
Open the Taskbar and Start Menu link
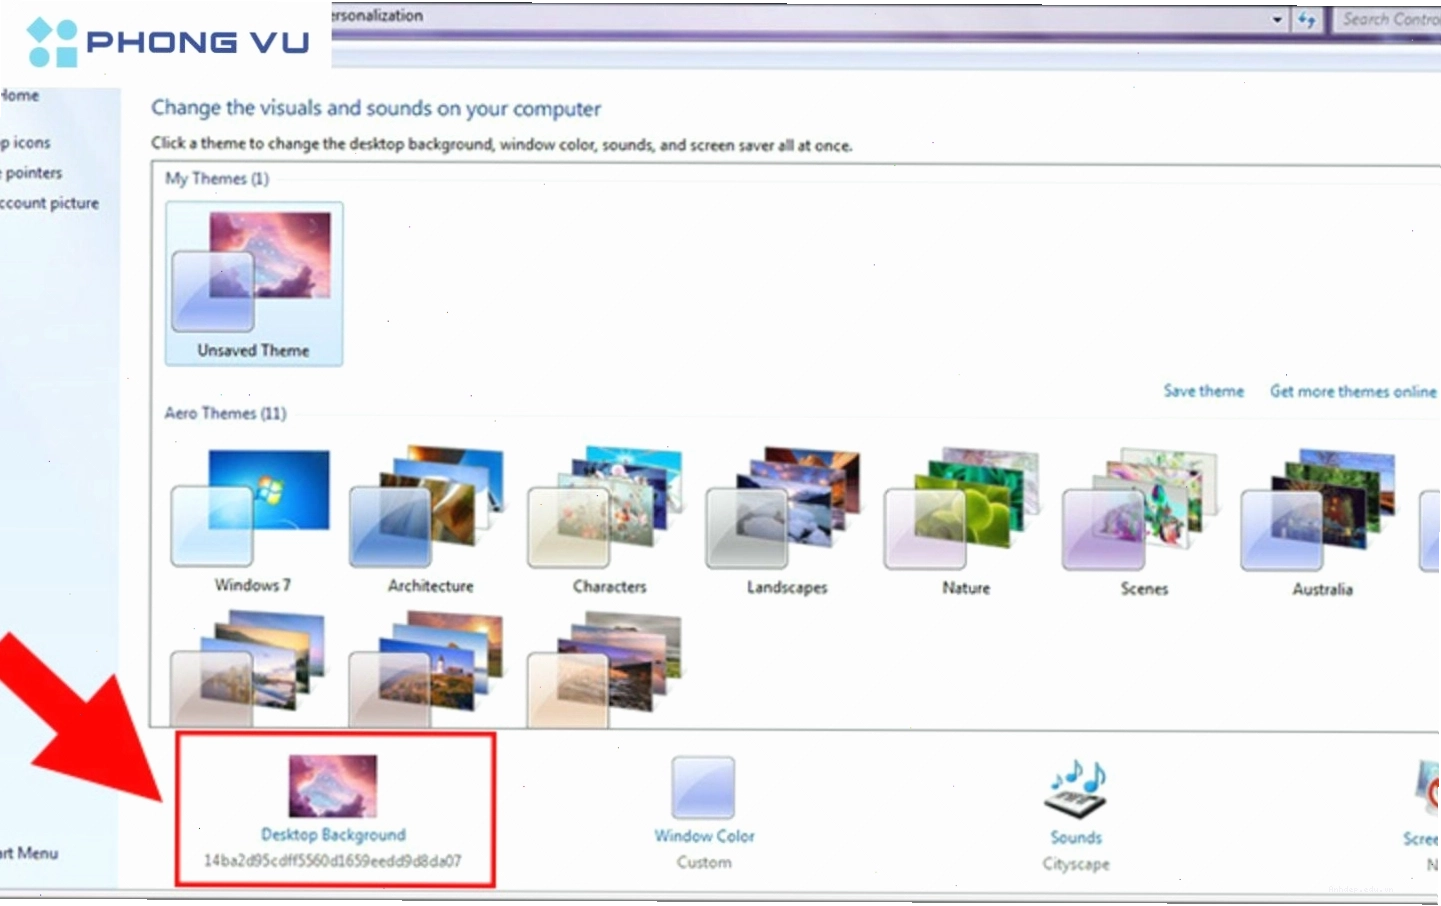pos(30,853)
